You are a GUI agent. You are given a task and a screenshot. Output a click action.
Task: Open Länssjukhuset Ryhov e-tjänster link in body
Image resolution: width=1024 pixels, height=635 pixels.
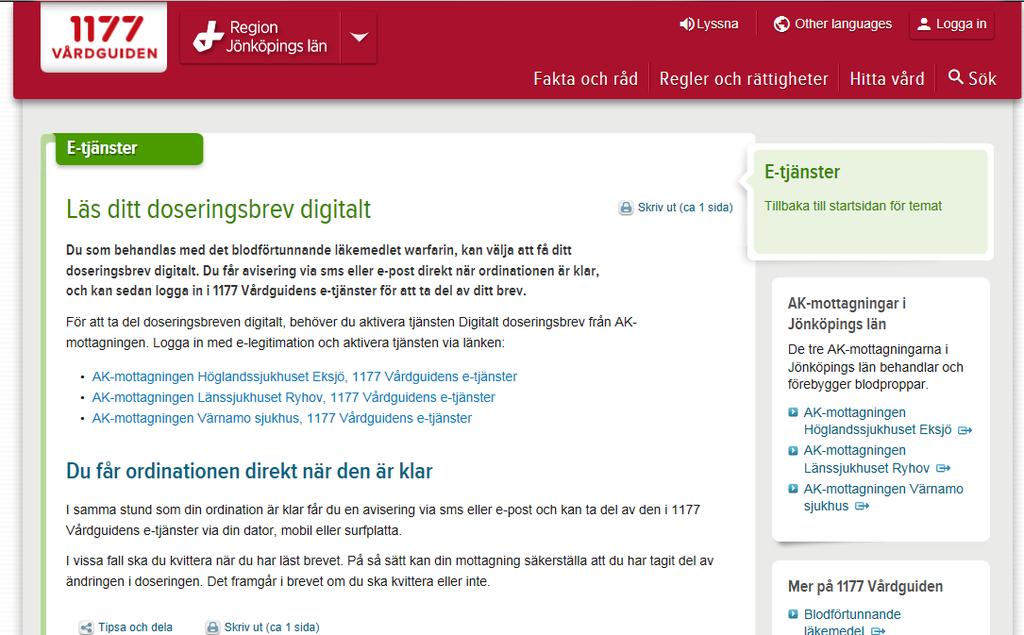tap(293, 397)
